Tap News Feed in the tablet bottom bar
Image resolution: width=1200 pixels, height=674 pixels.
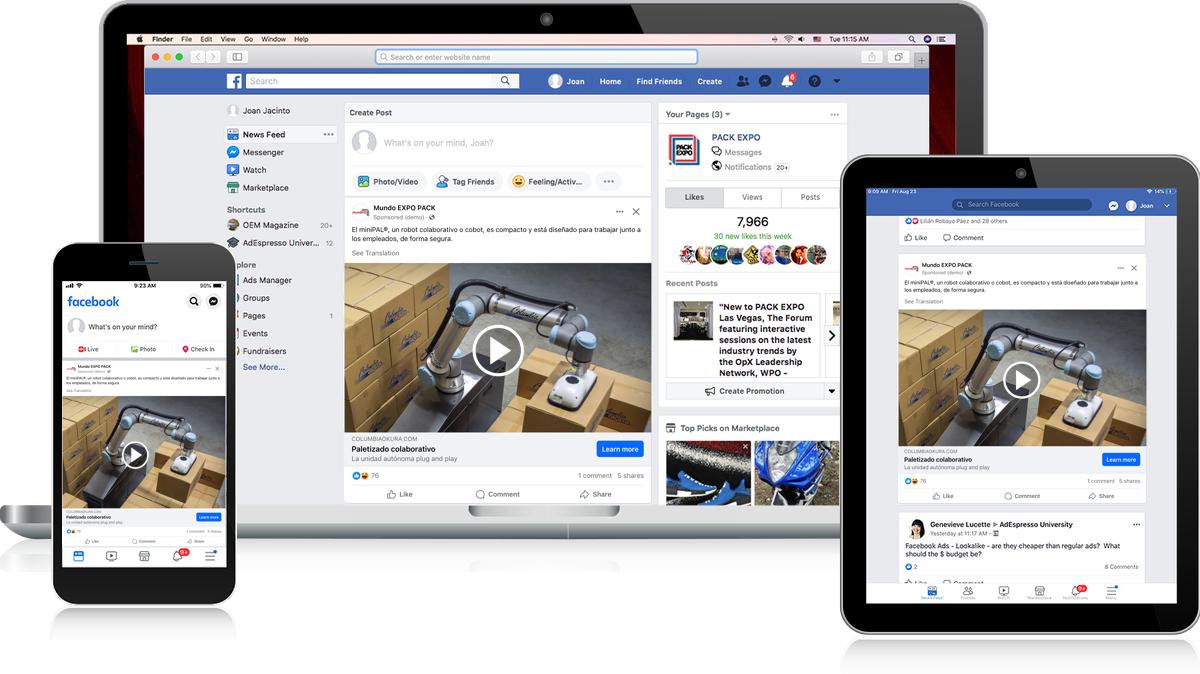pyautogui.click(x=932, y=593)
